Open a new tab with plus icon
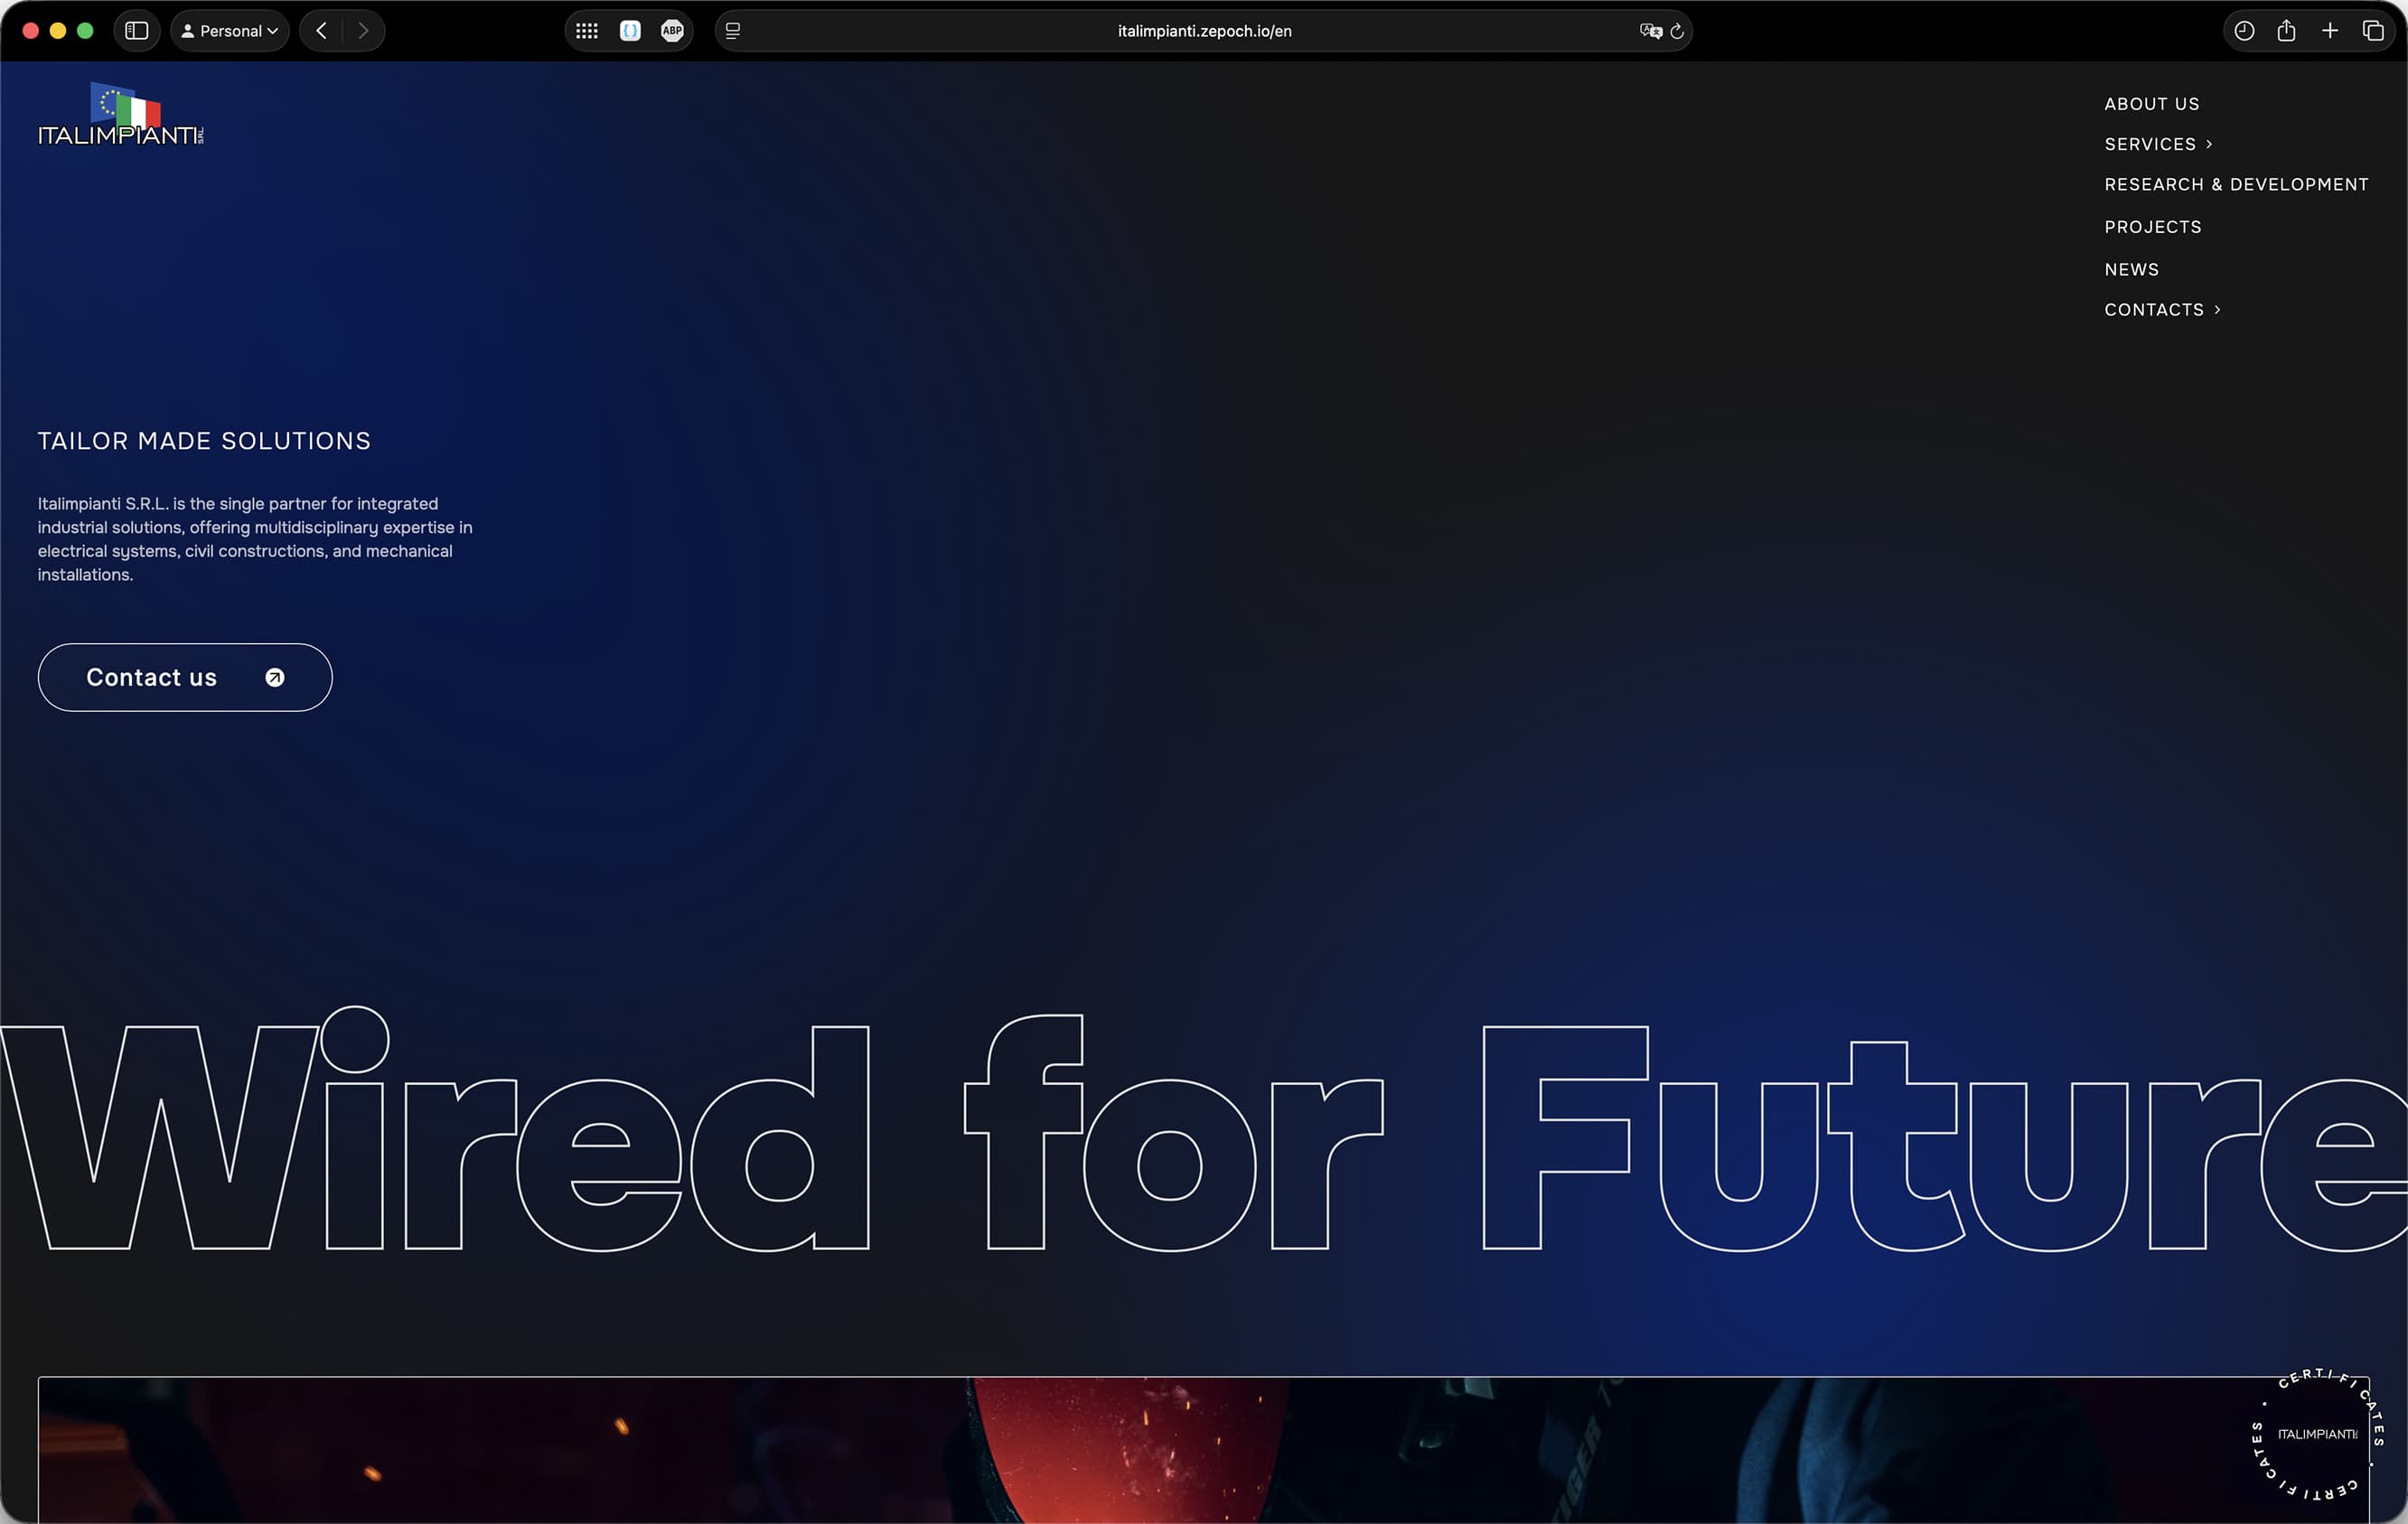Viewport: 2408px width, 1524px height. pos(2330,31)
